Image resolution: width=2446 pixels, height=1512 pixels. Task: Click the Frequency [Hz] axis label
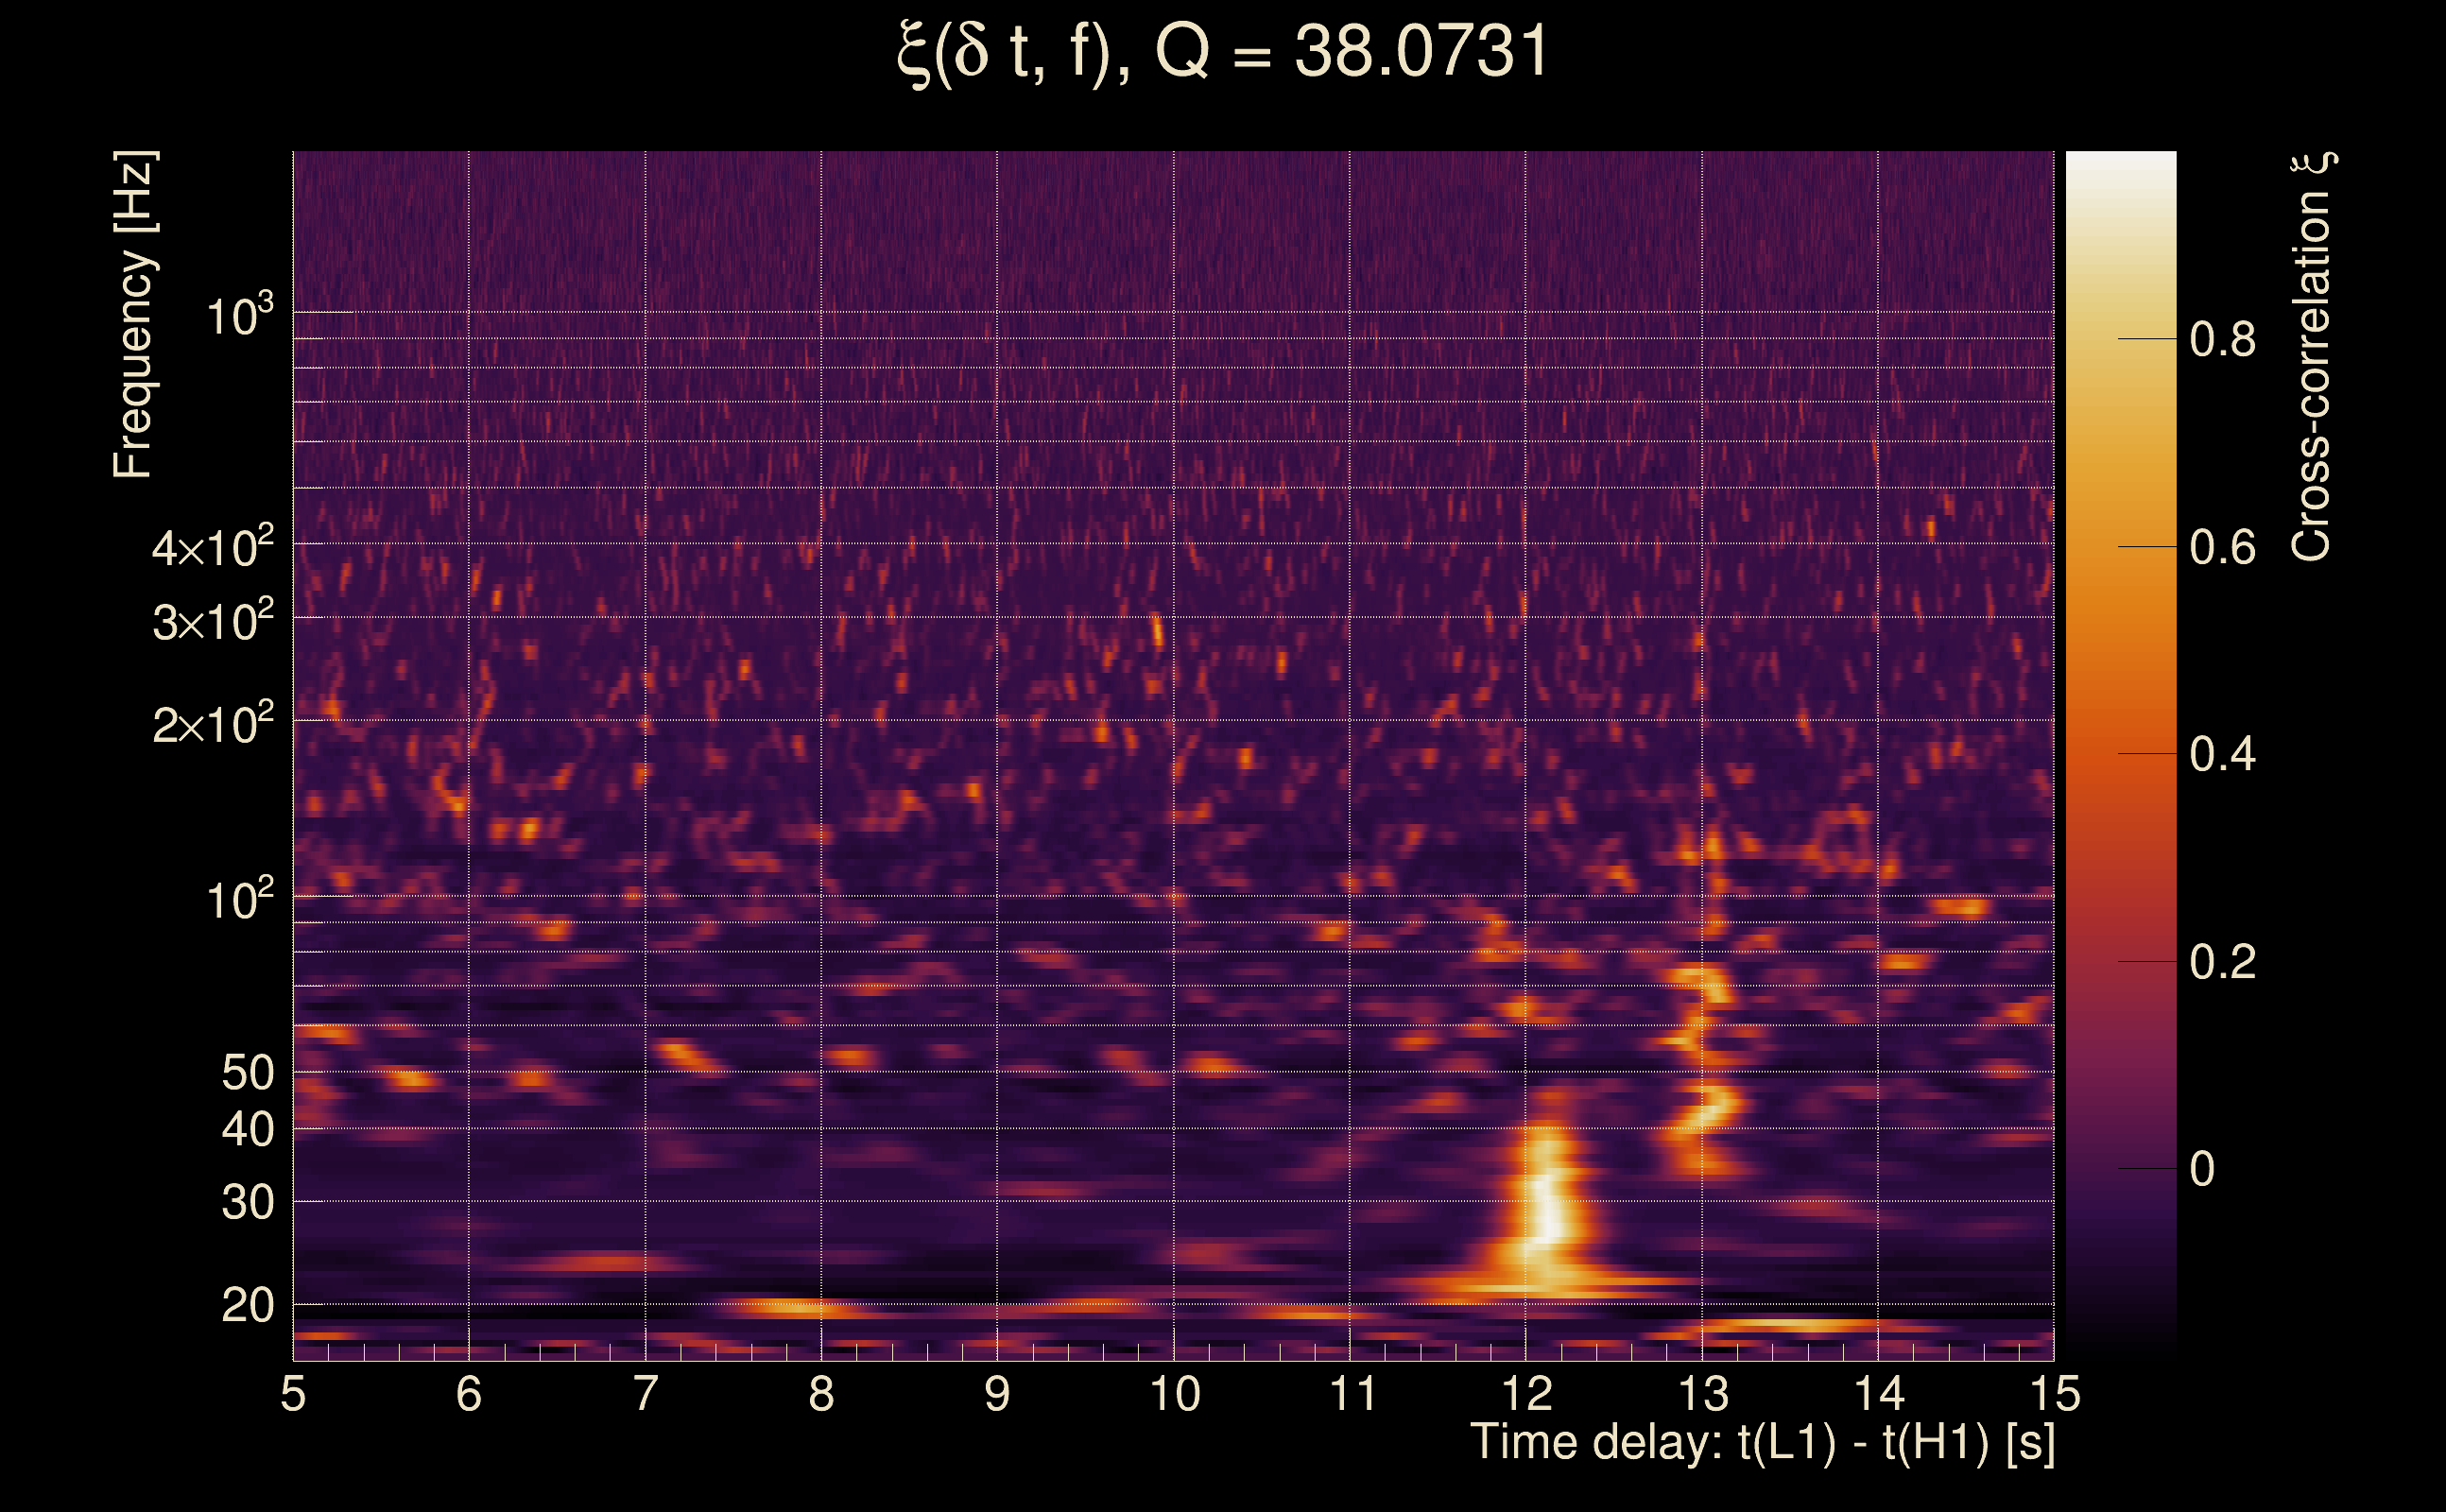pyautogui.click(x=133, y=315)
